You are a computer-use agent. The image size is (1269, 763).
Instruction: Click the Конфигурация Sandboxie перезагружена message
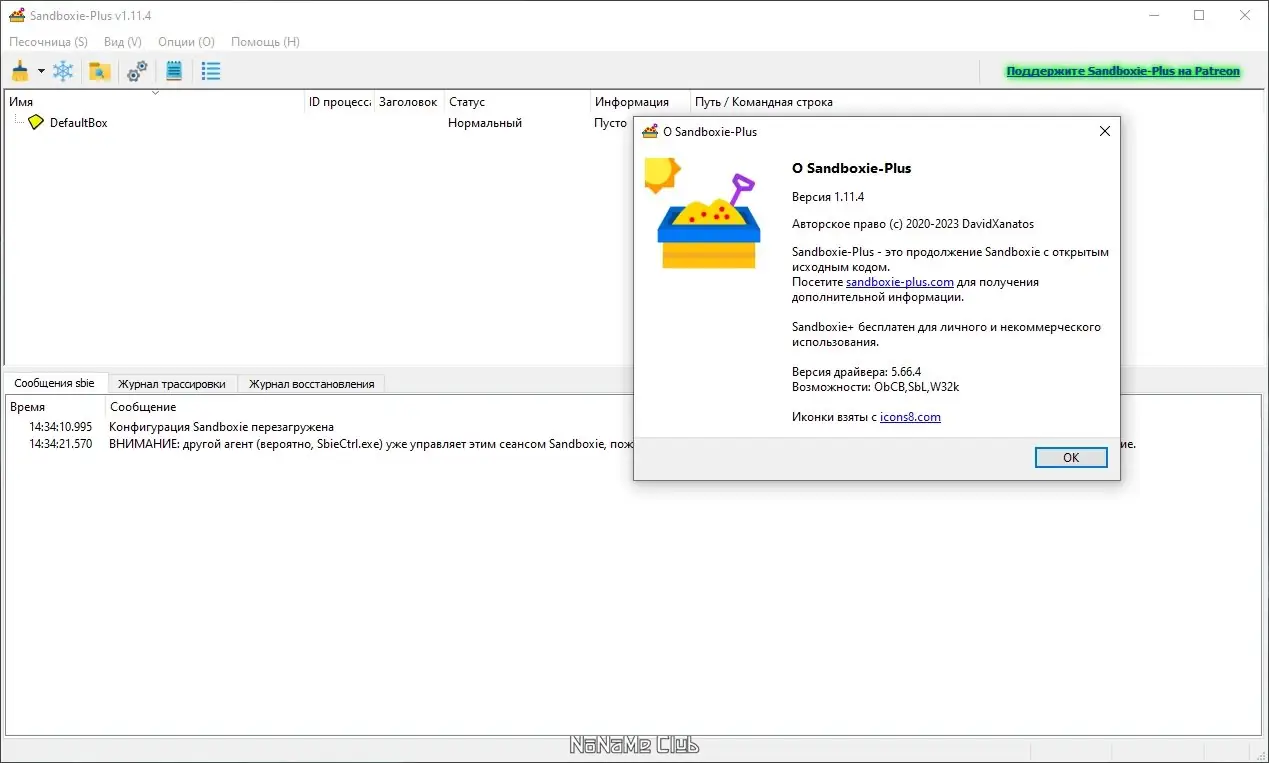pos(221,427)
